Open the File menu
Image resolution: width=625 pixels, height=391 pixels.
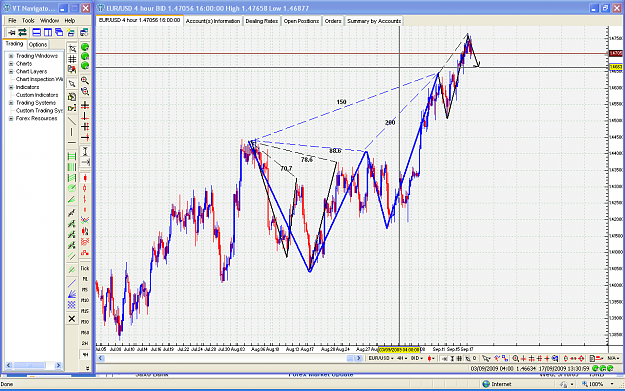[12, 20]
